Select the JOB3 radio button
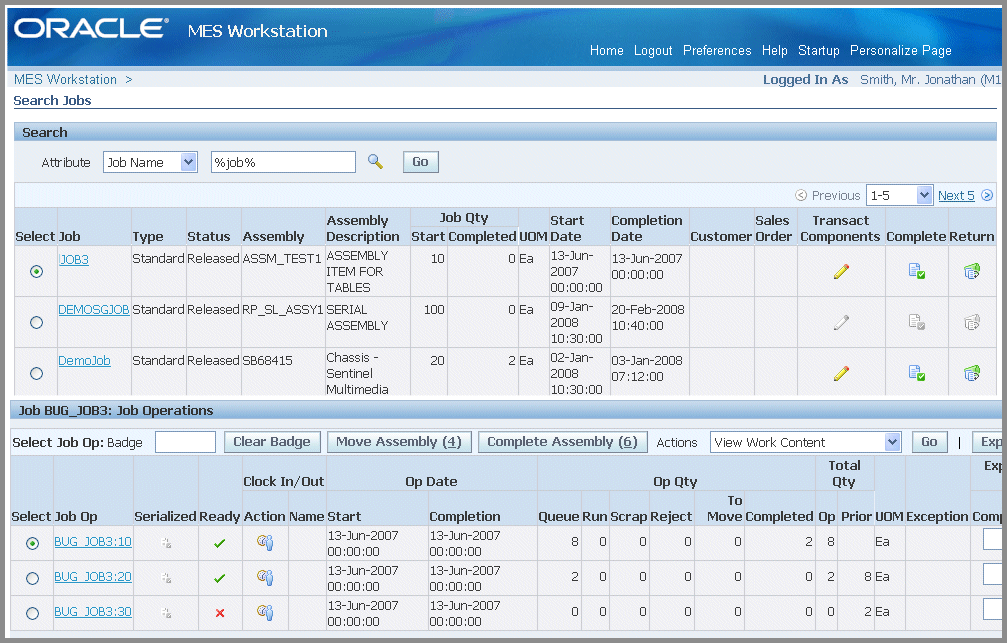Viewport: 1007px width, 643px height. pyautogui.click(x=37, y=272)
